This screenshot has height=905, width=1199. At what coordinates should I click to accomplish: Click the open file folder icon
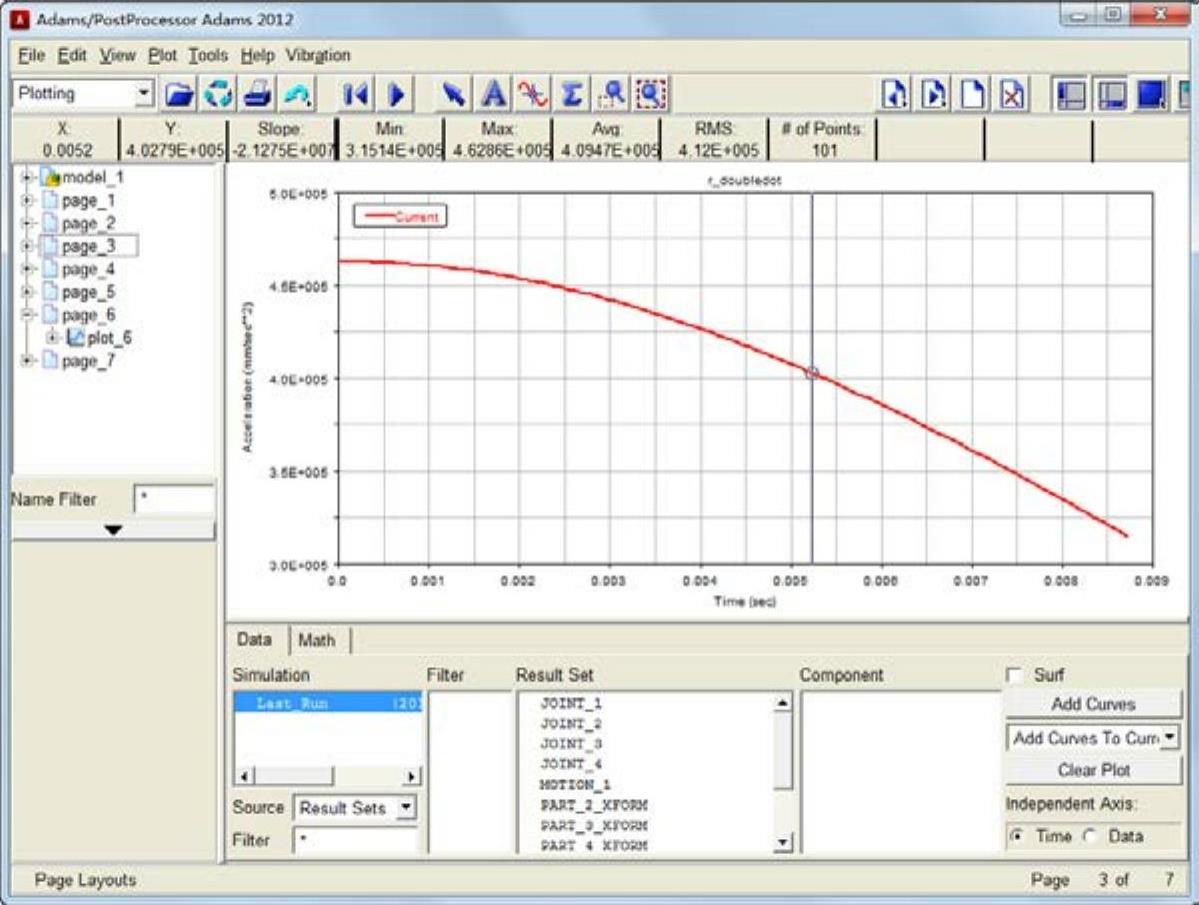[x=180, y=94]
